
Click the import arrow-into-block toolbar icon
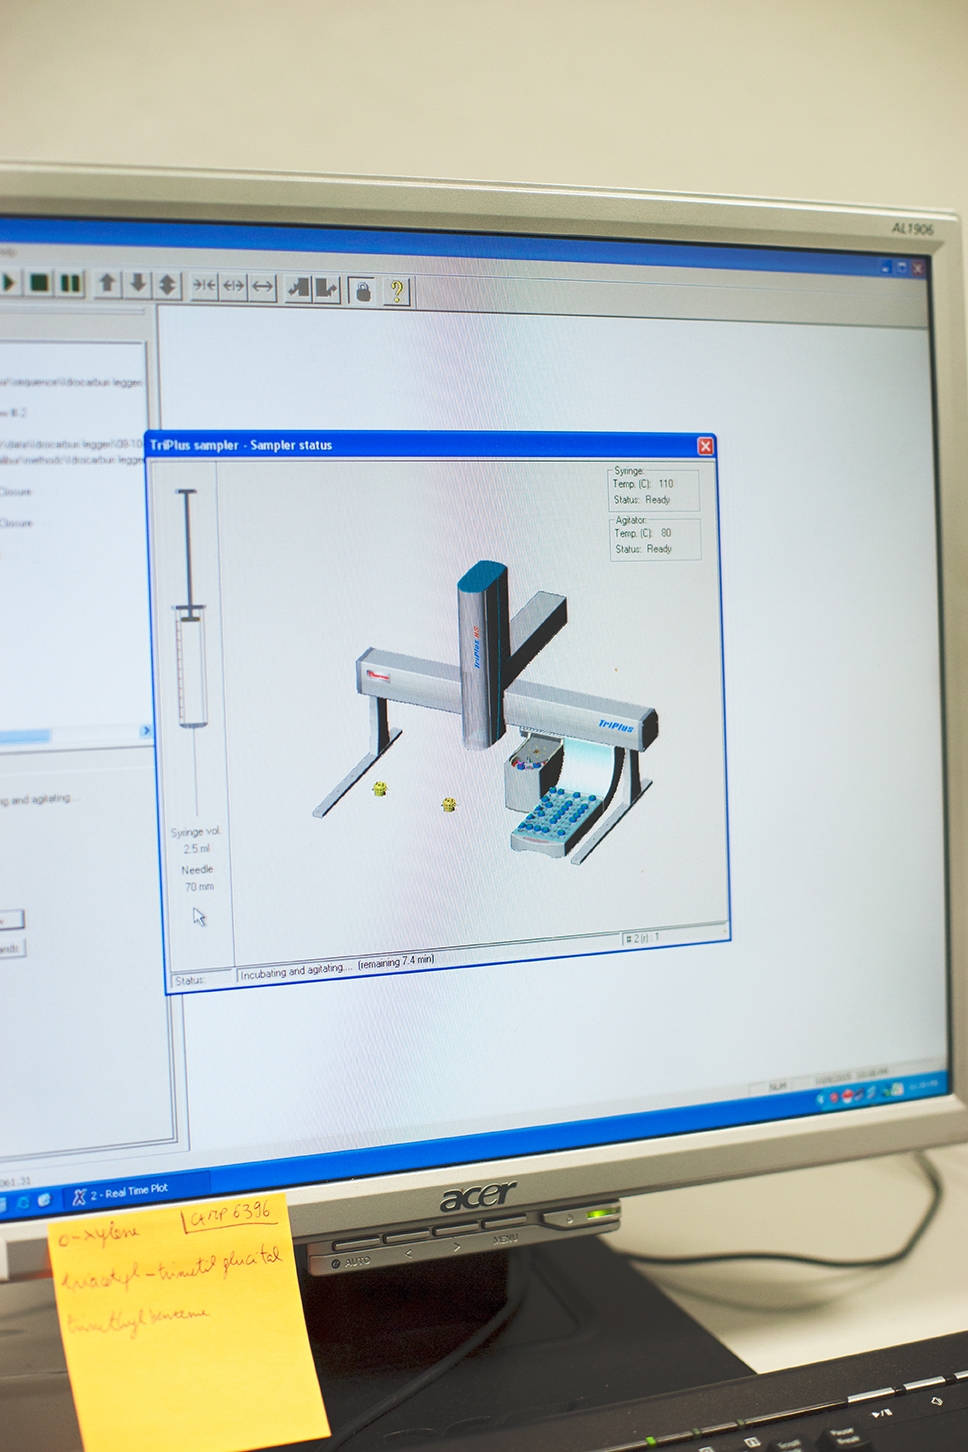298,288
